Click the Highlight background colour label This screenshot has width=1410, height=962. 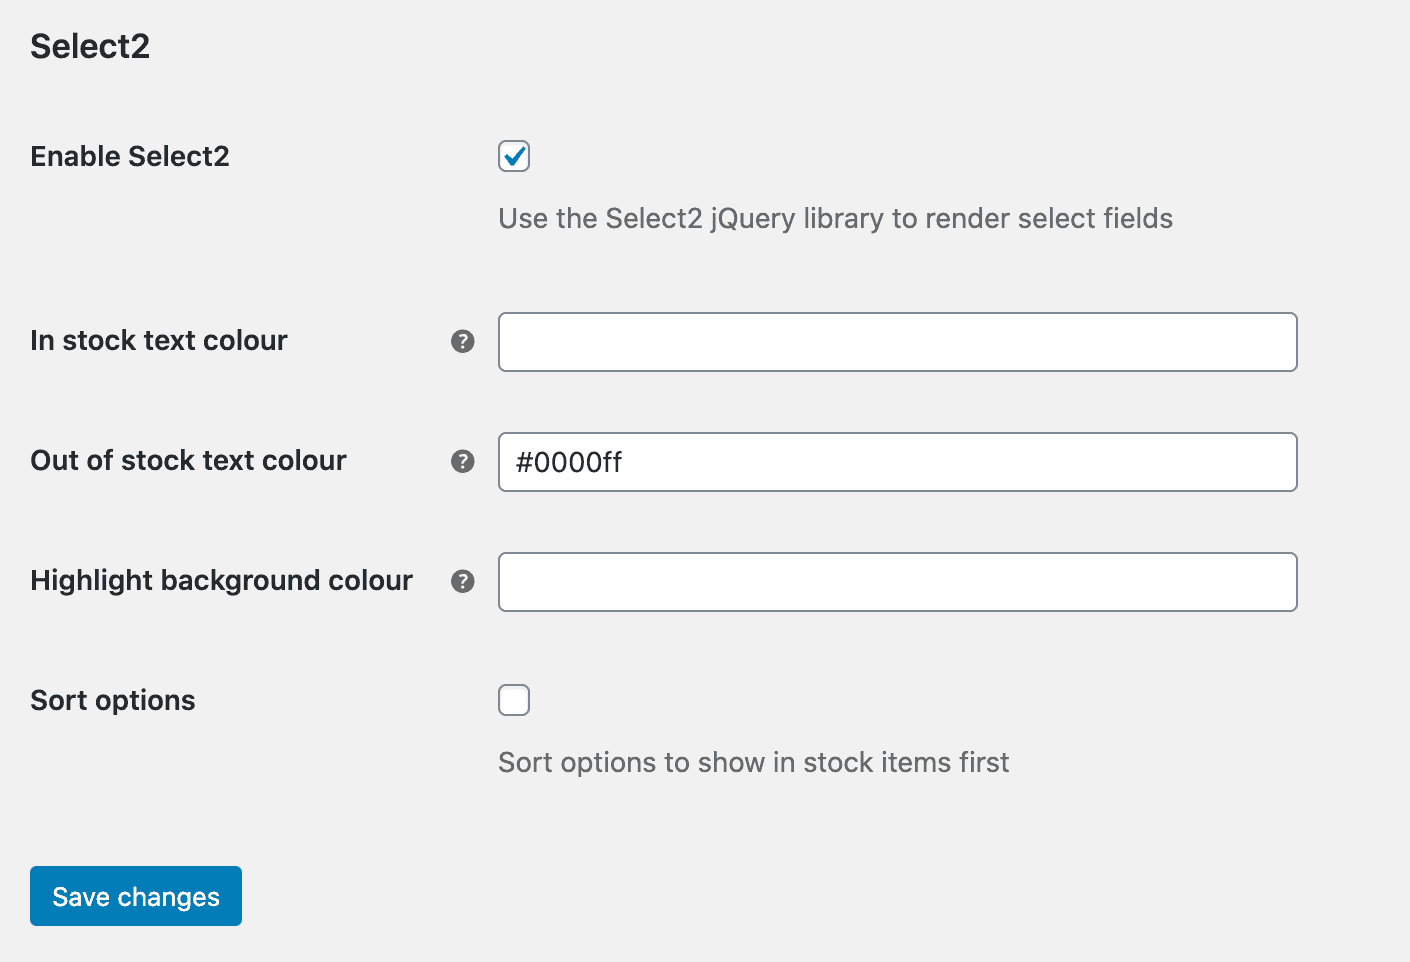point(221,580)
